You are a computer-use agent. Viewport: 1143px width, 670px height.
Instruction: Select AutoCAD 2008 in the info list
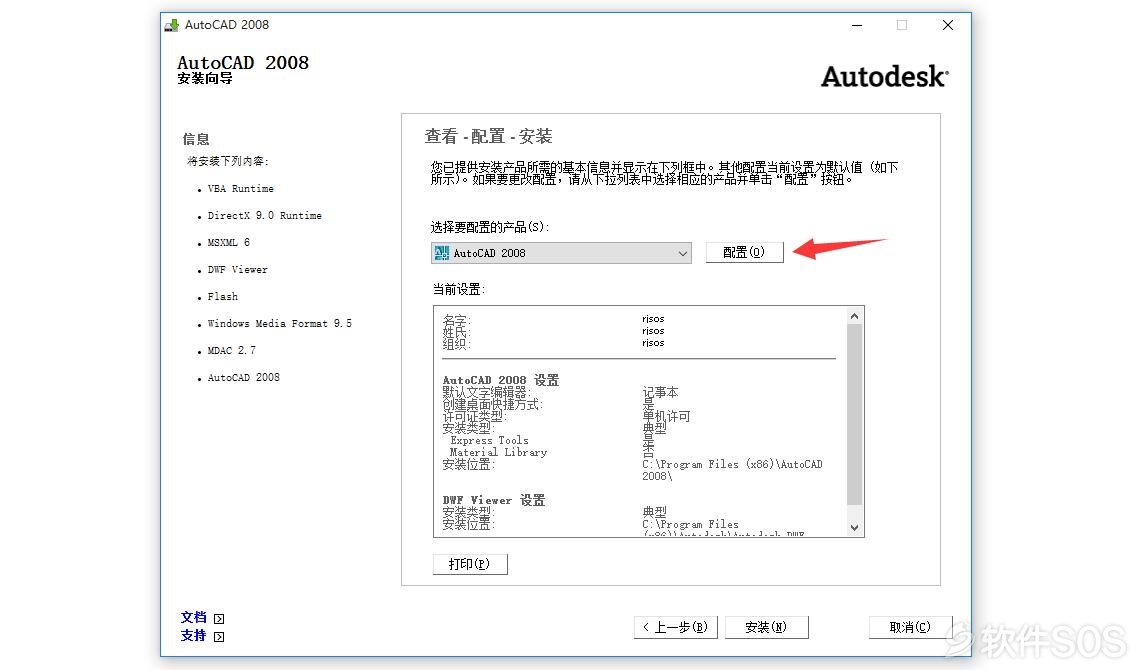tap(243, 378)
